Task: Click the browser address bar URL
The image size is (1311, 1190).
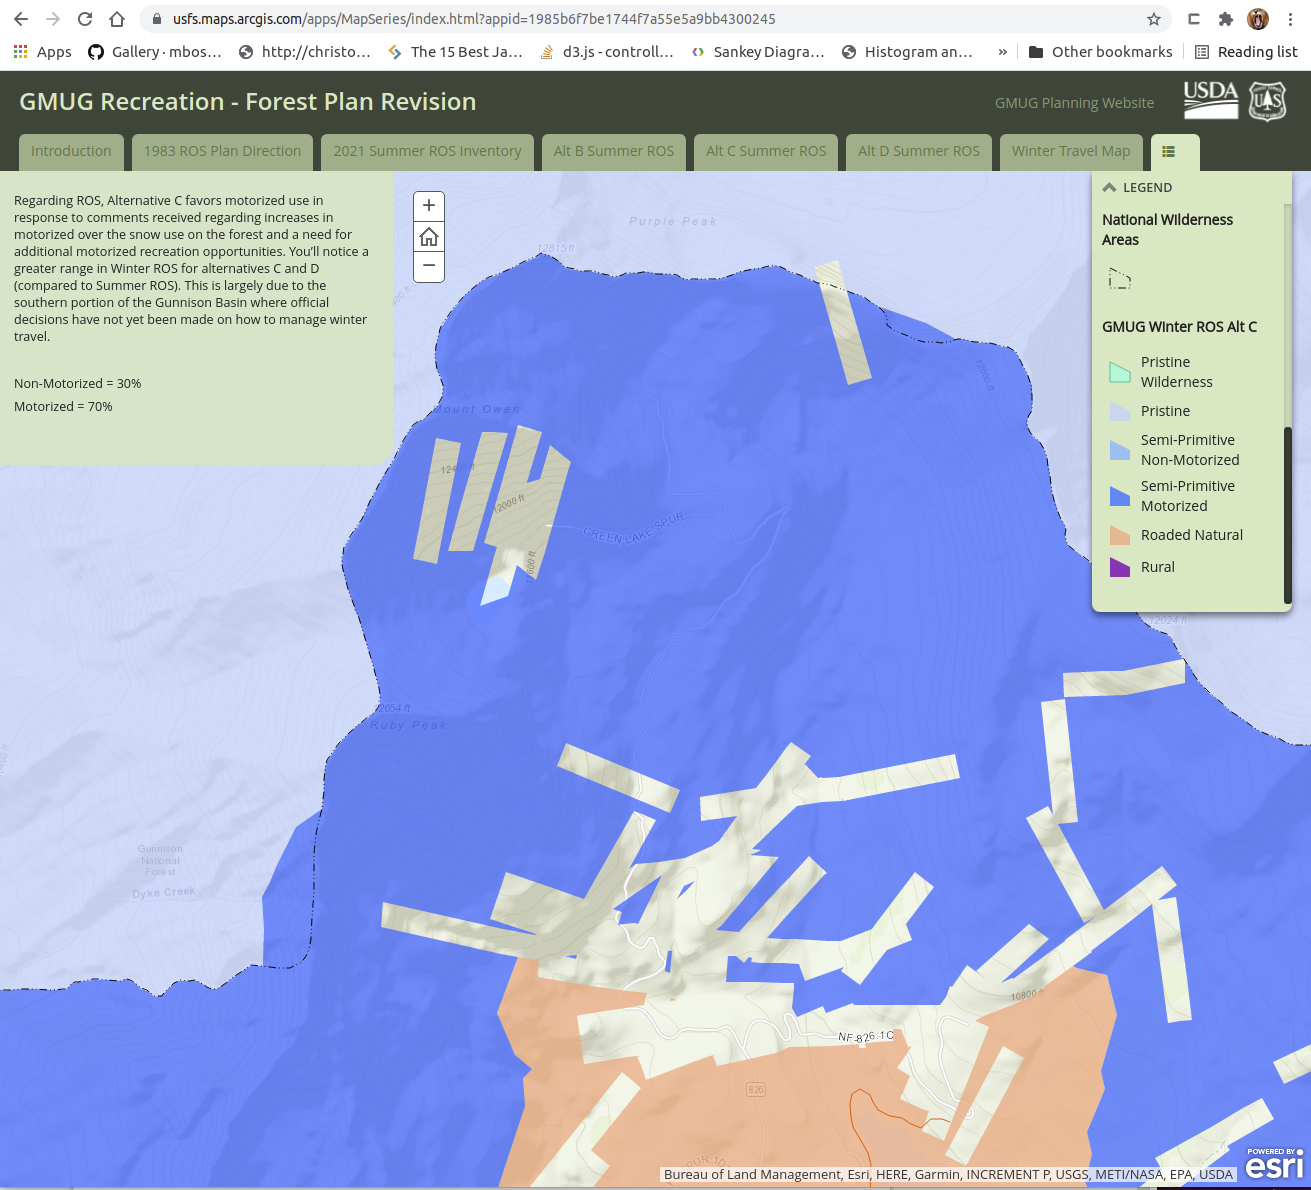Action: [x=474, y=19]
